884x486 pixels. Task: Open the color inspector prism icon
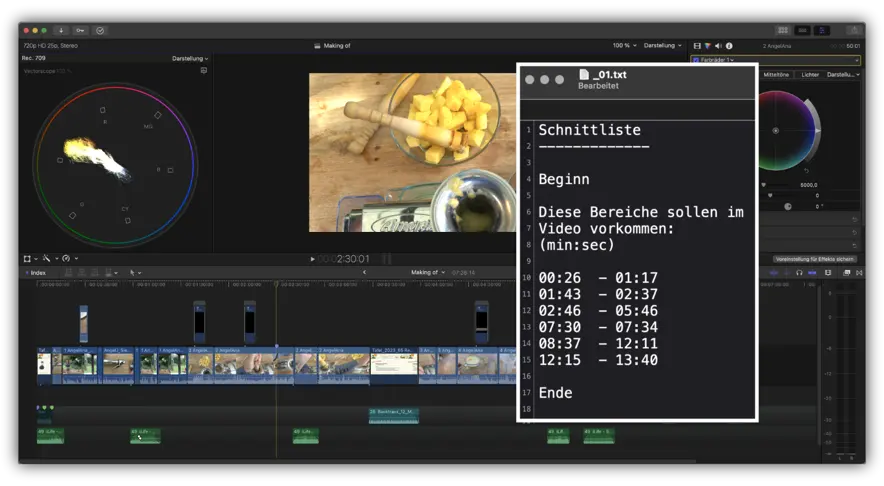click(x=708, y=46)
